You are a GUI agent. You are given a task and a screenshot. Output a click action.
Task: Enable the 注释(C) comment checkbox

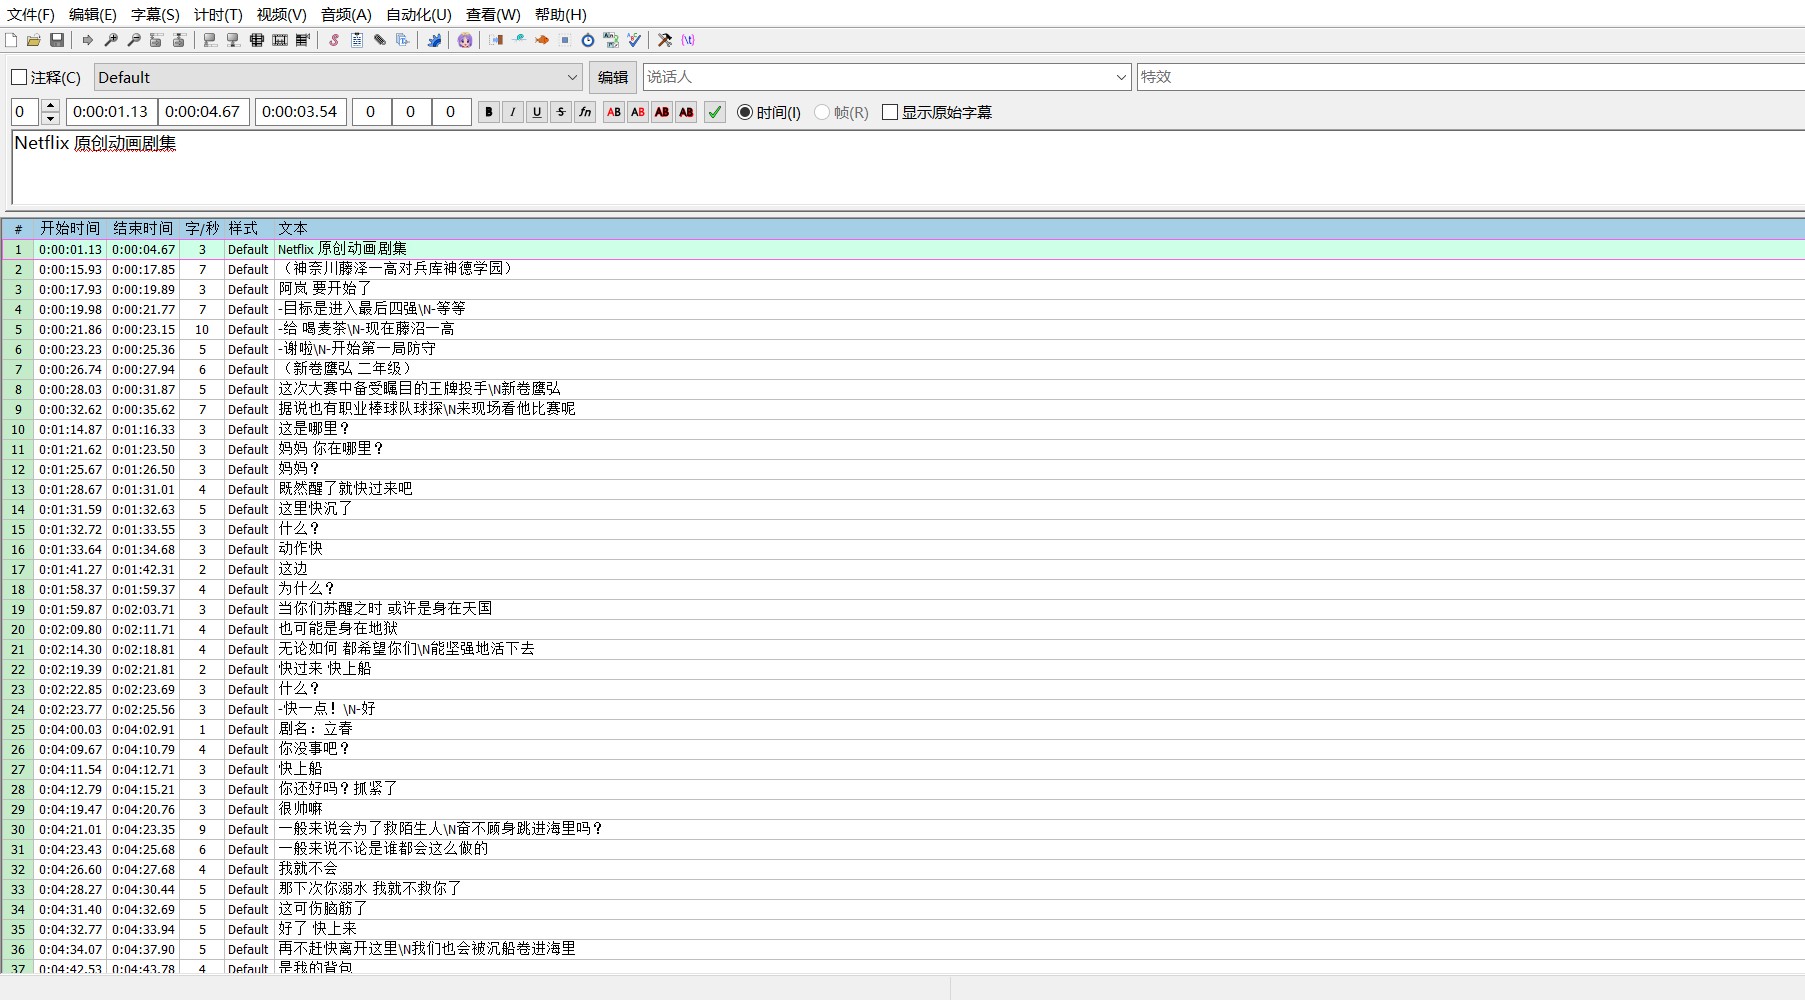pos(19,77)
